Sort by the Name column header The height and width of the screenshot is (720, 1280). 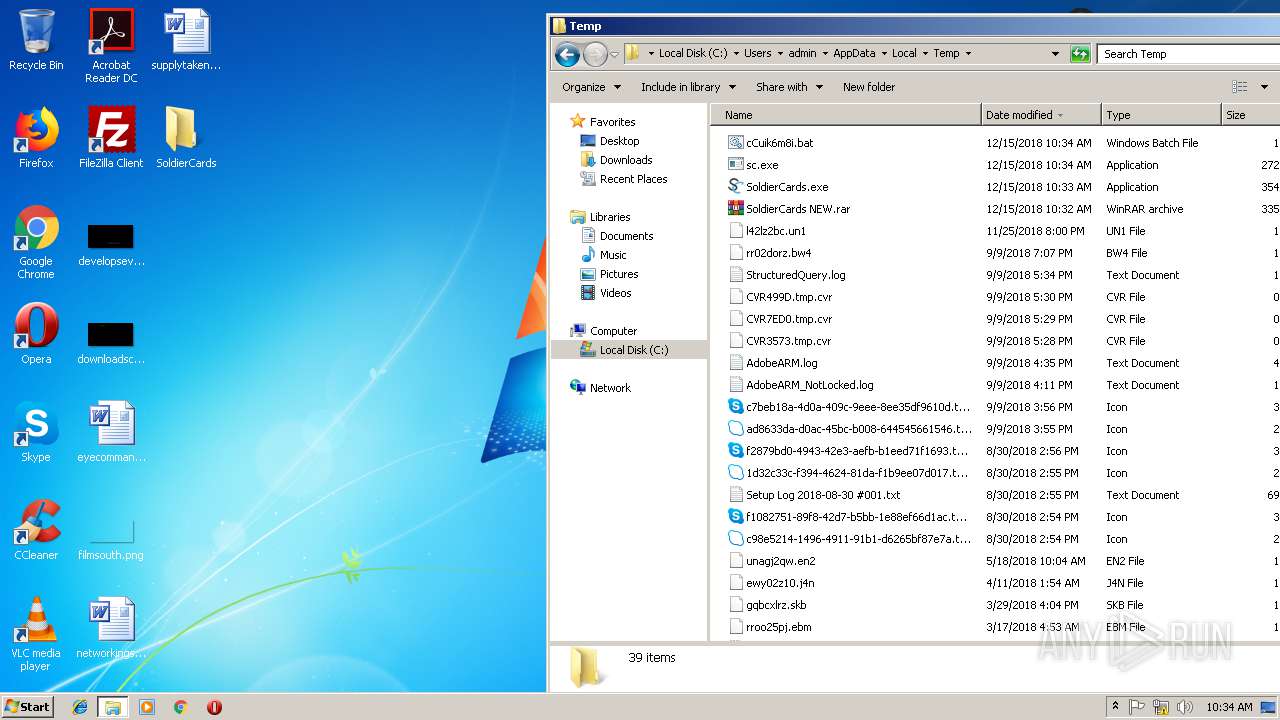coord(846,115)
